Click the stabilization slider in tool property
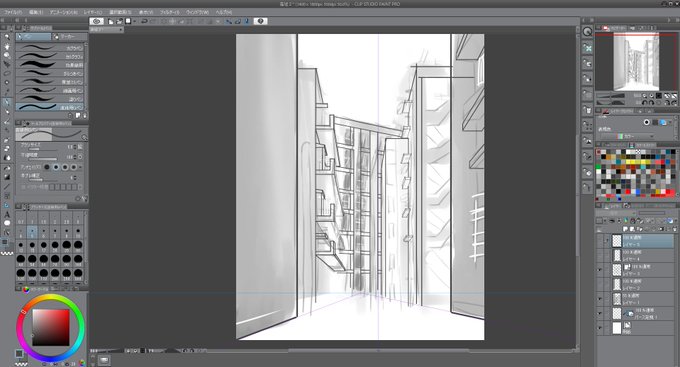 click(42, 180)
